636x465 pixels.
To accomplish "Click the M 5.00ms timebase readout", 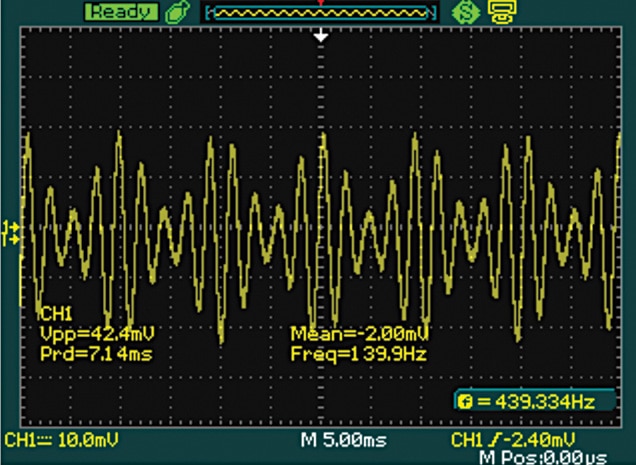I will [343, 440].
